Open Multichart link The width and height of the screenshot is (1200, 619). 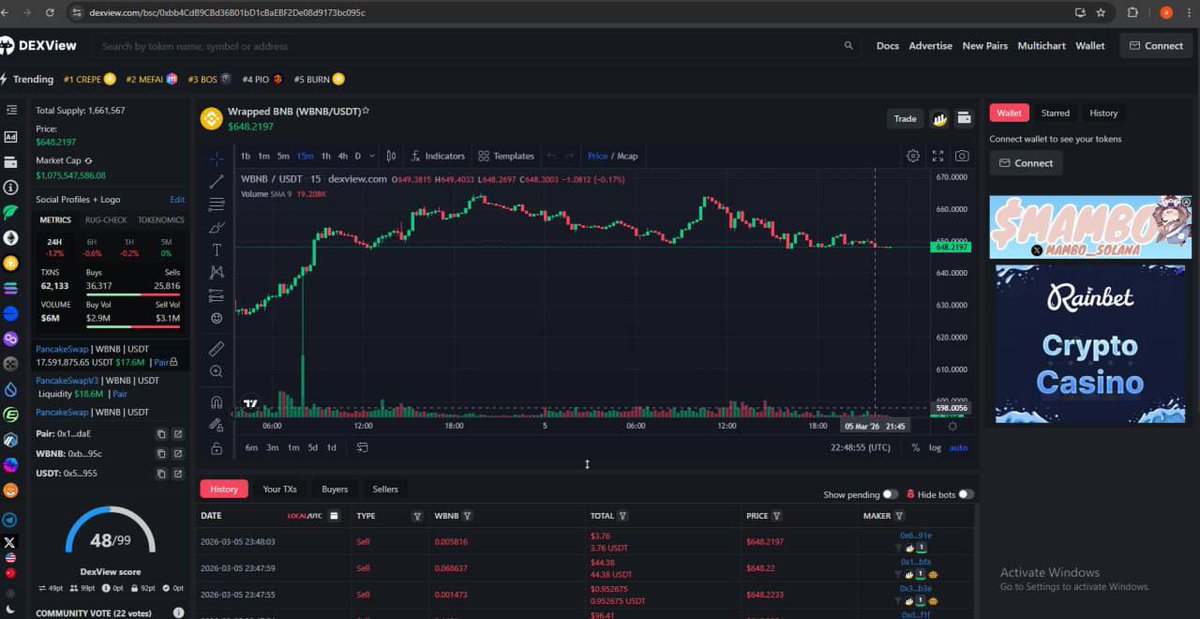[1041, 46]
